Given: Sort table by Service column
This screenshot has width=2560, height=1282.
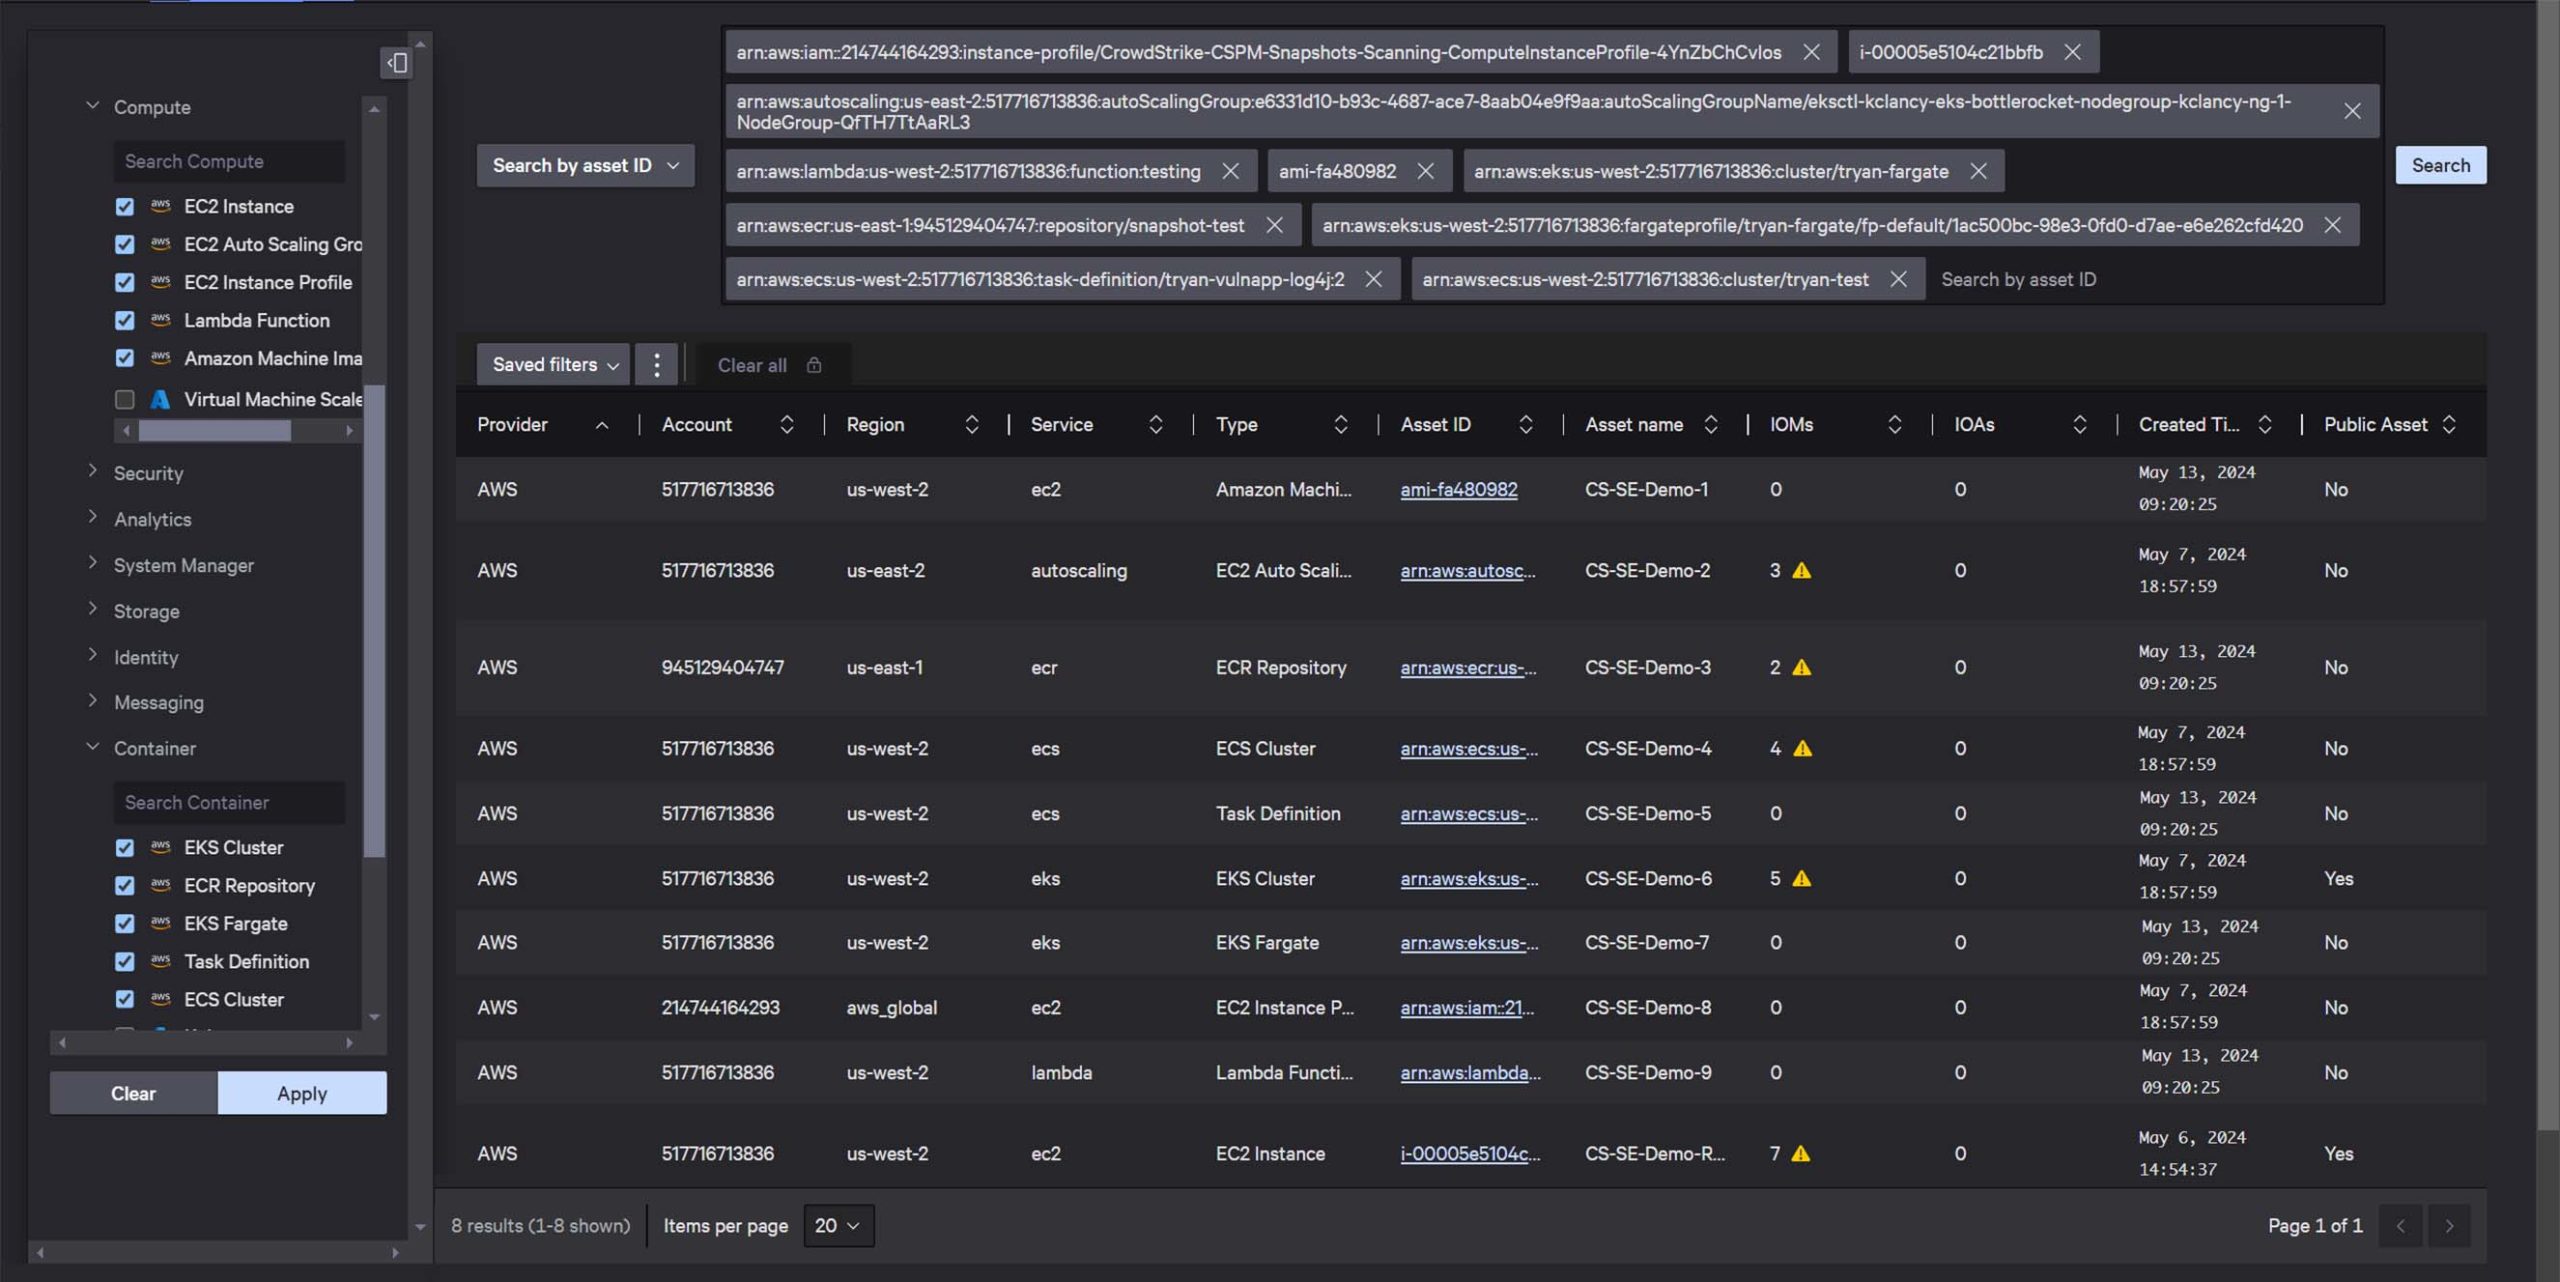Looking at the screenshot, I should point(1156,425).
